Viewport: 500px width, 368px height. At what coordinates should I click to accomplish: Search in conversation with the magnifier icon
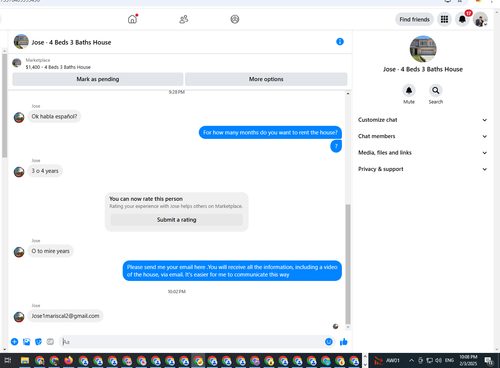click(x=436, y=90)
